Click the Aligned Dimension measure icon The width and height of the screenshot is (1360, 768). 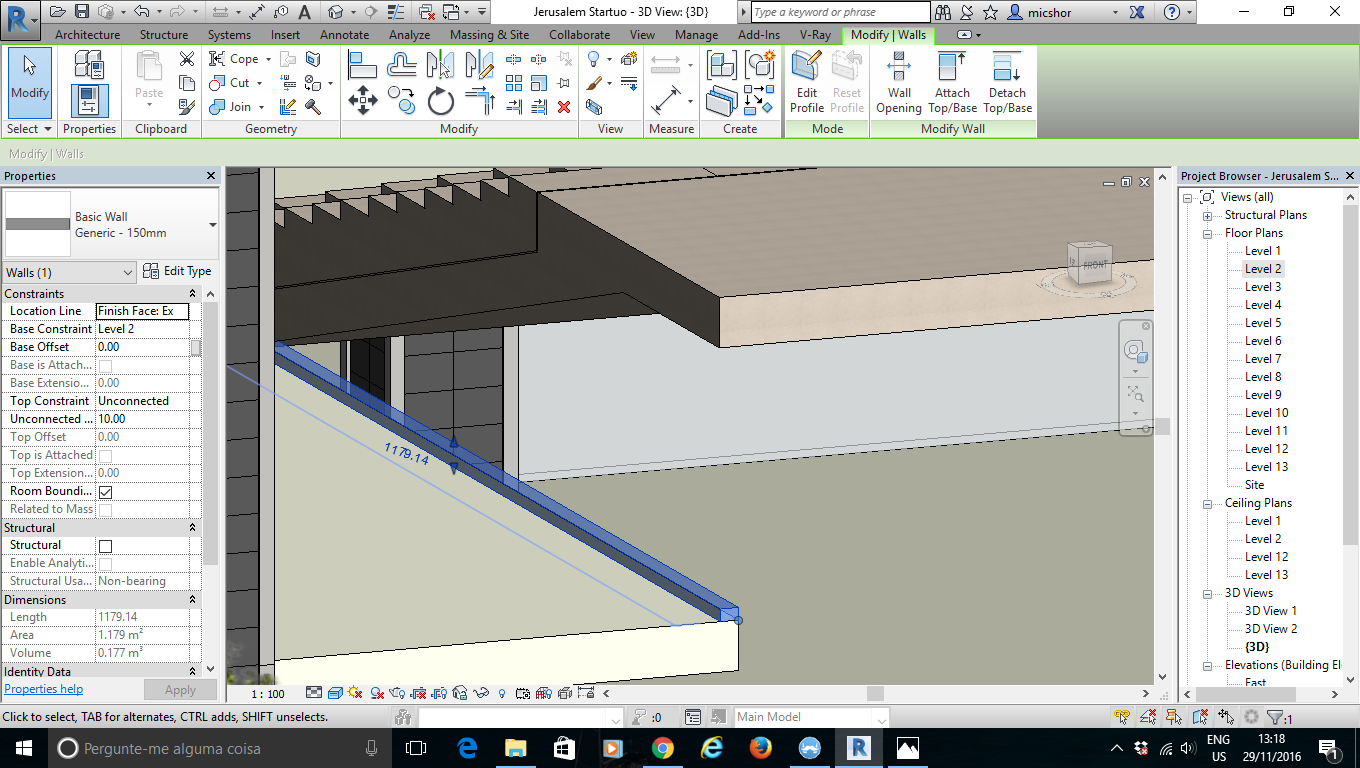click(x=666, y=101)
